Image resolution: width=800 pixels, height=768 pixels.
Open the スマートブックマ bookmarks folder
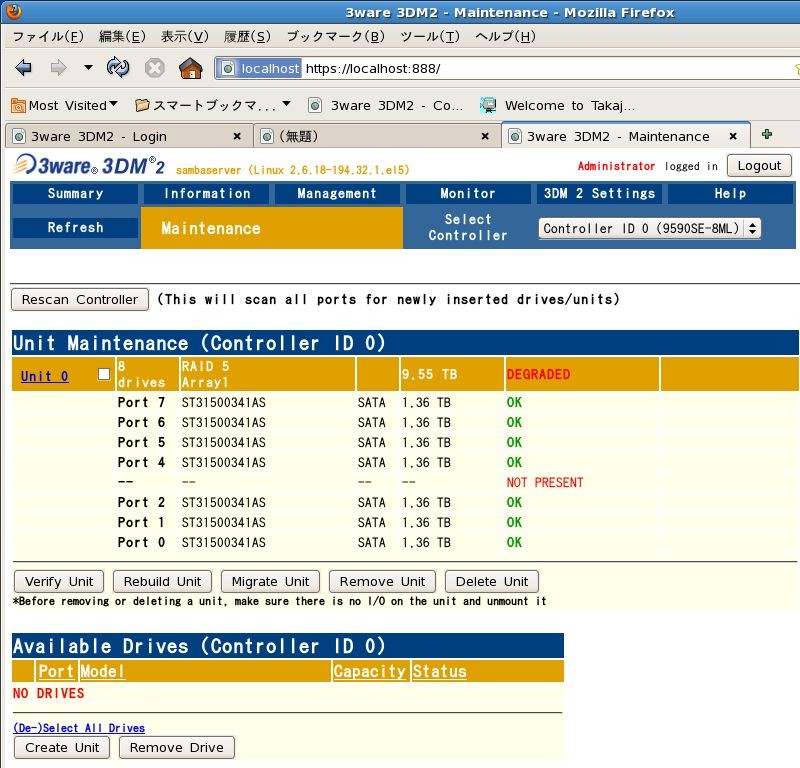(213, 106)
